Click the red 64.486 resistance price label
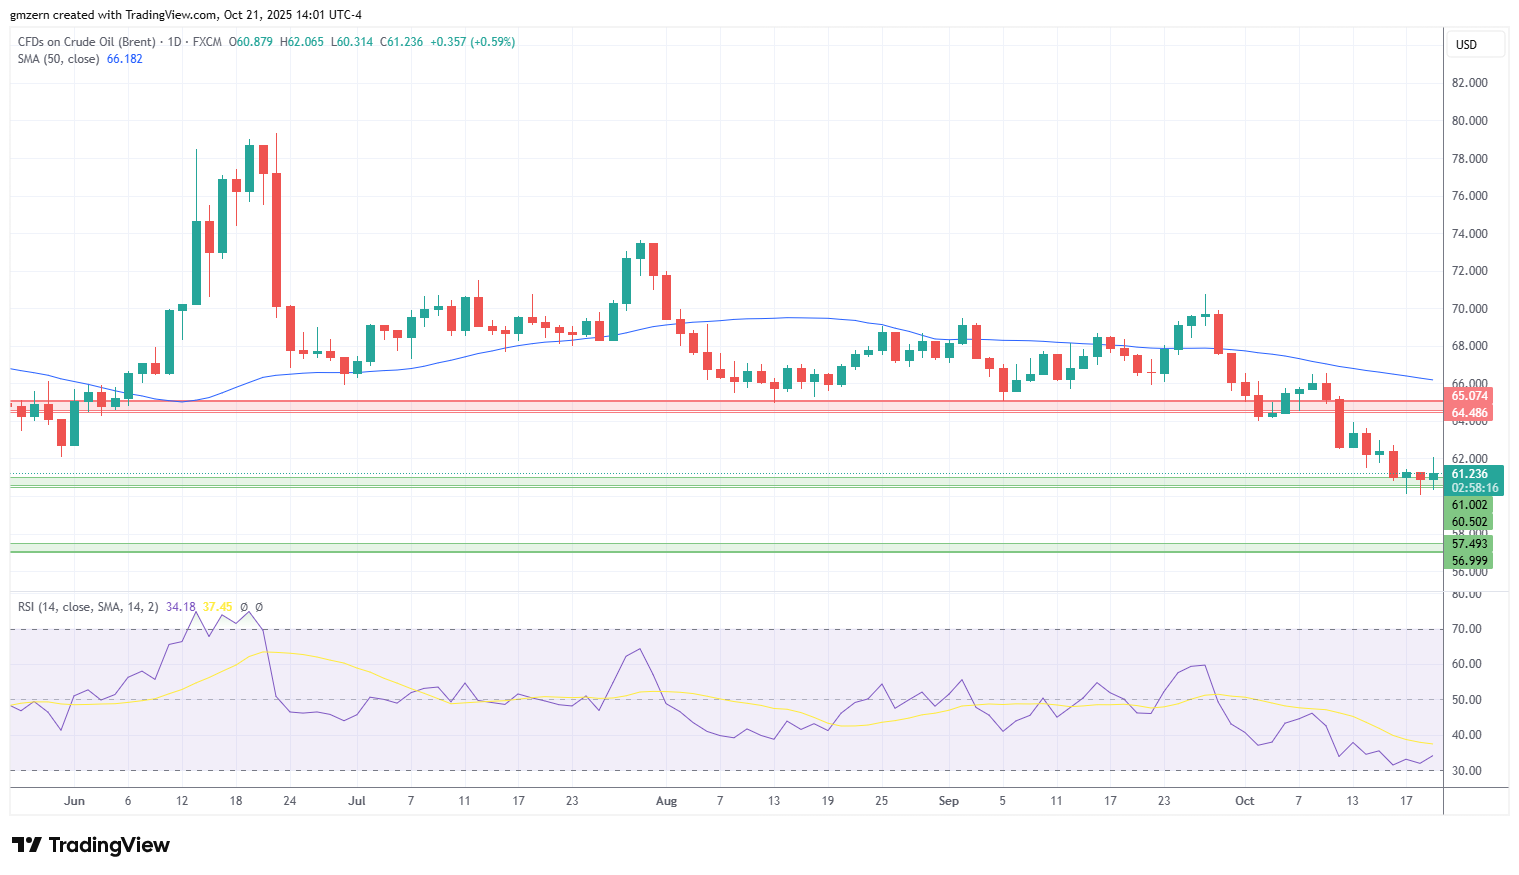The width and height of the screenshot is (1519, 875). (1469, 413)
